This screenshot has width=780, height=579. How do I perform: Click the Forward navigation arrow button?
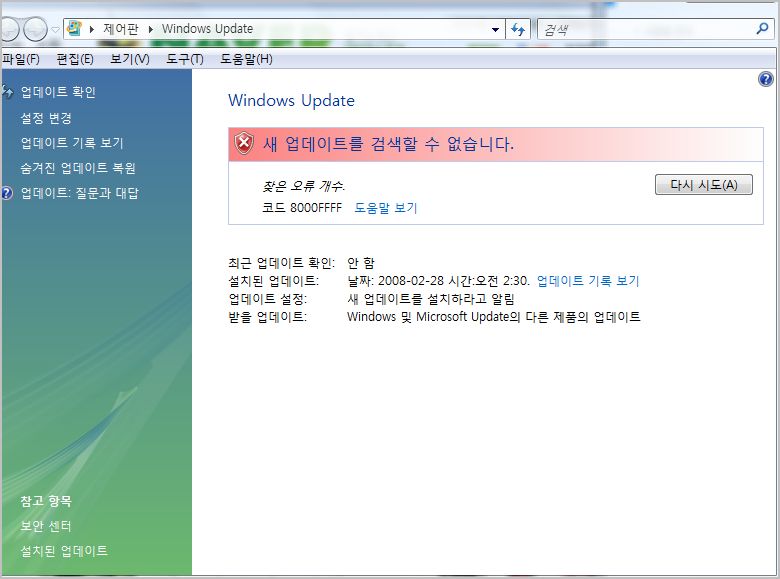pos(36,29)
